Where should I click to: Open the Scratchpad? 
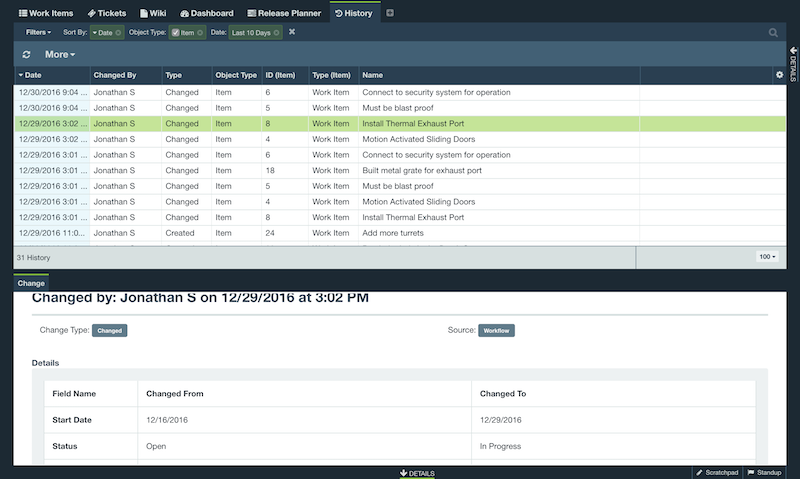(x=717, y=472)
